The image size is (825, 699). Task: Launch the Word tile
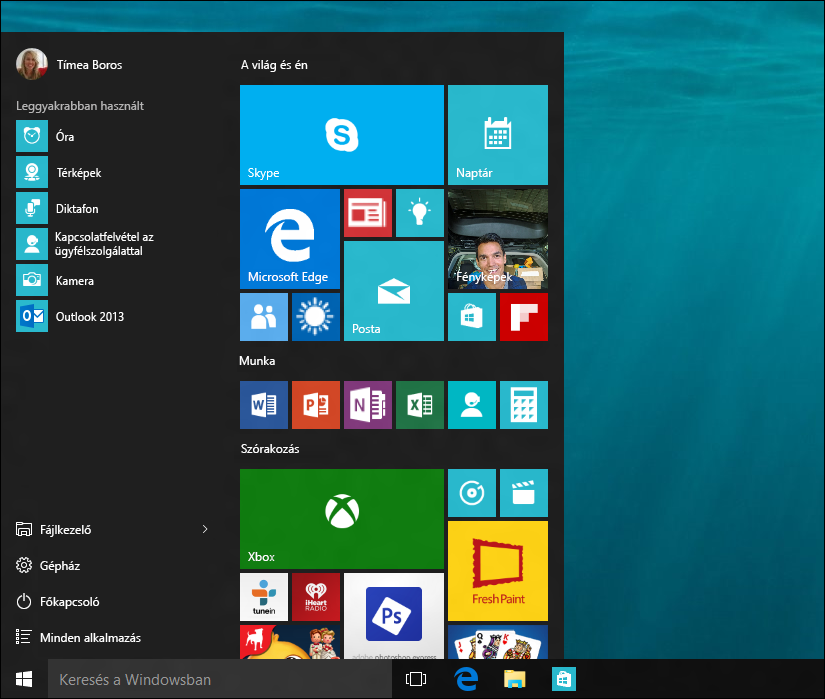264,405
